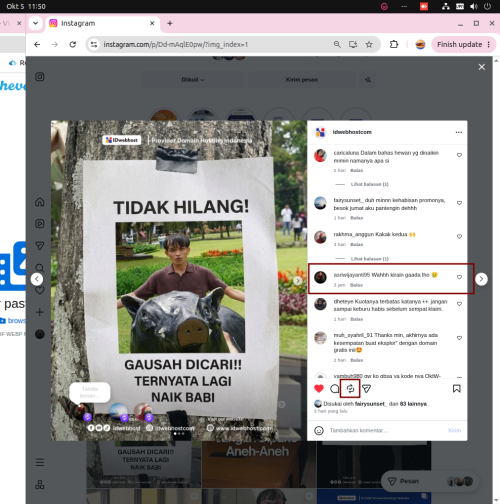Open the site info icon in the address bar
This screenshot has height=504, width=500.
pos(94,44)
